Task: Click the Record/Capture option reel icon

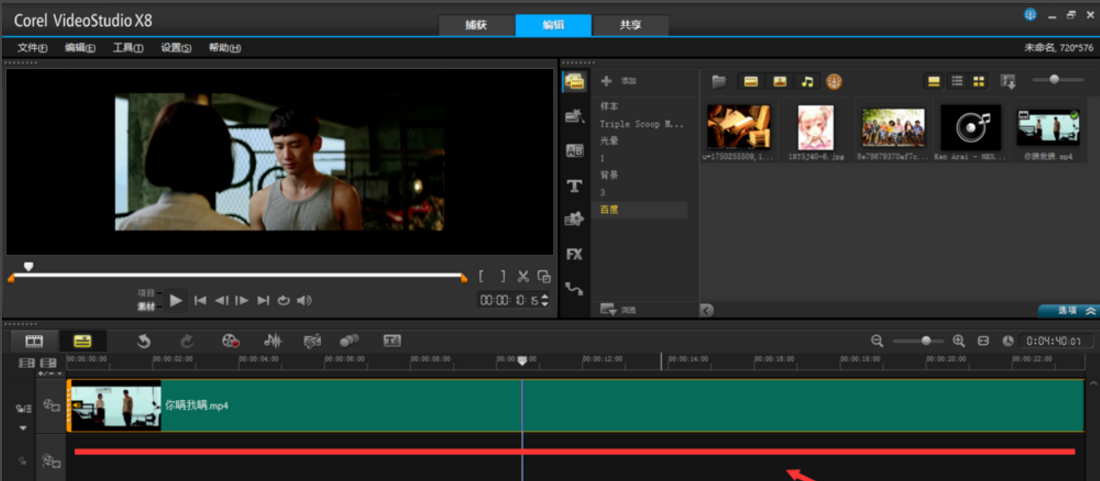Action: (x=231, y=341)
